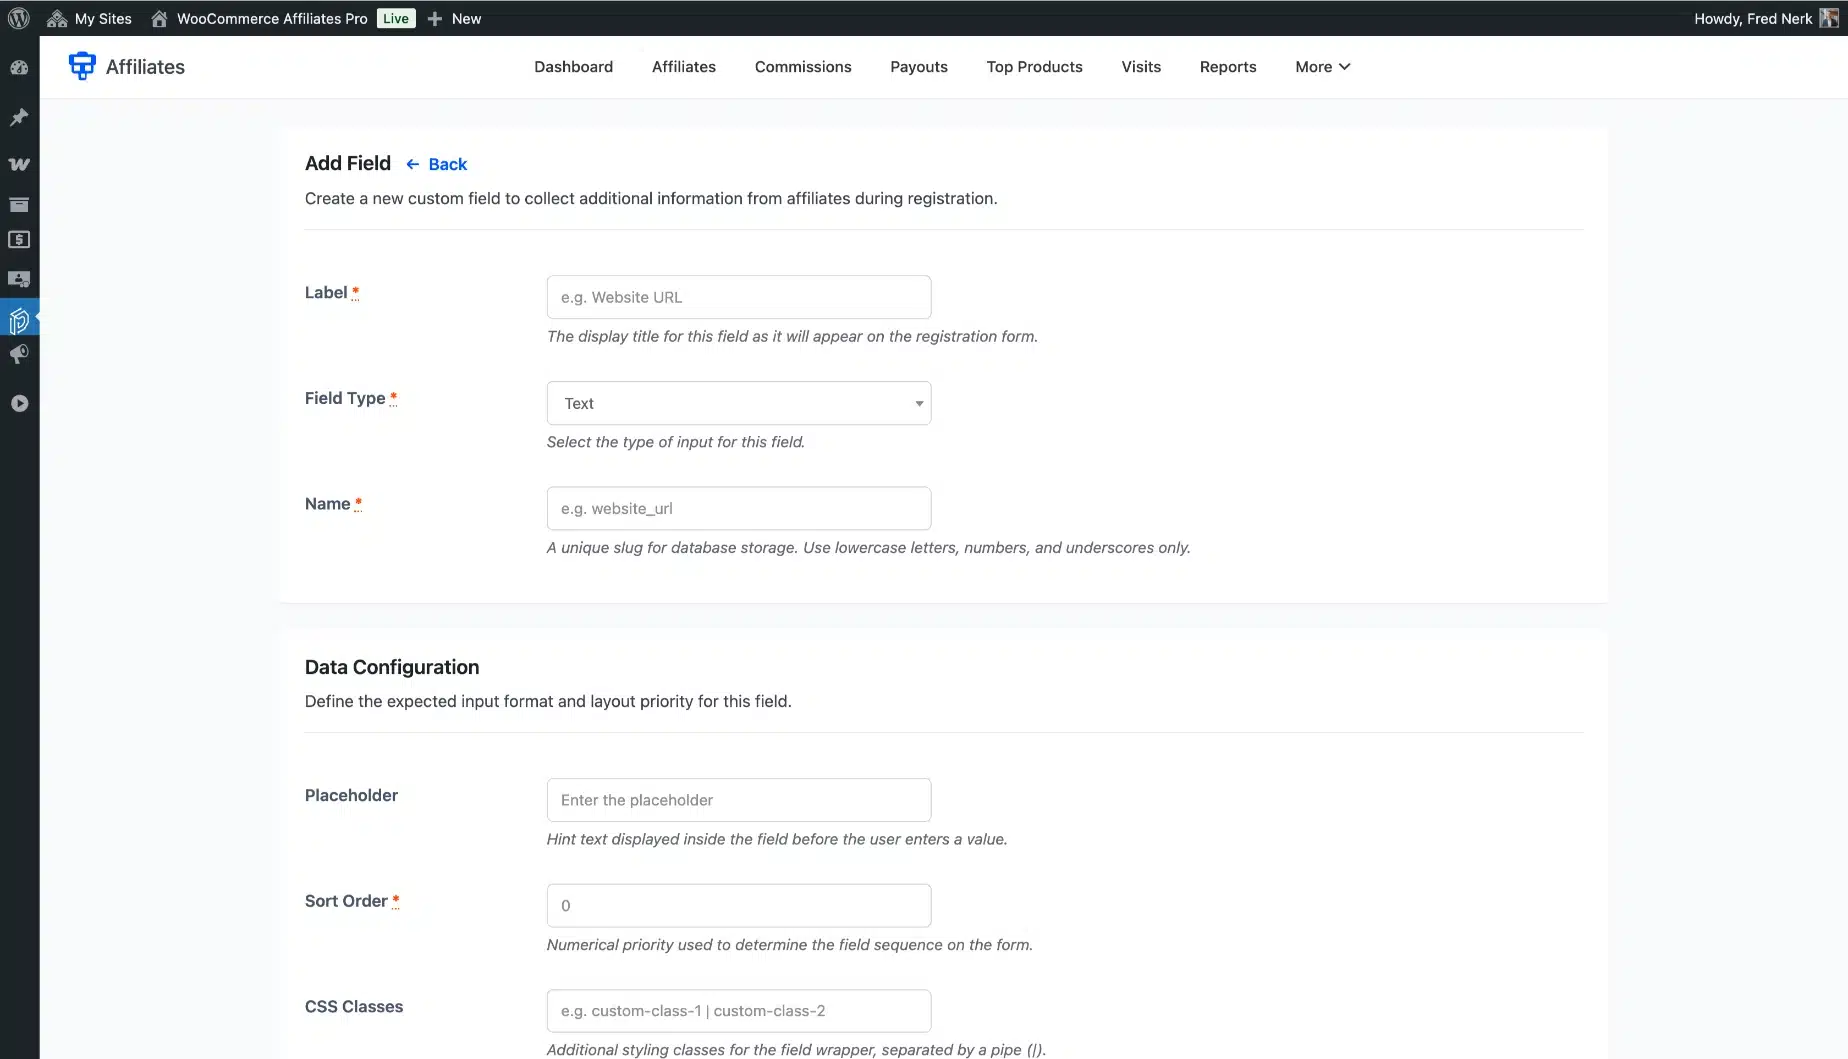Go to the Commissions tab
1848x1059 pixels.
coord(802,67)
